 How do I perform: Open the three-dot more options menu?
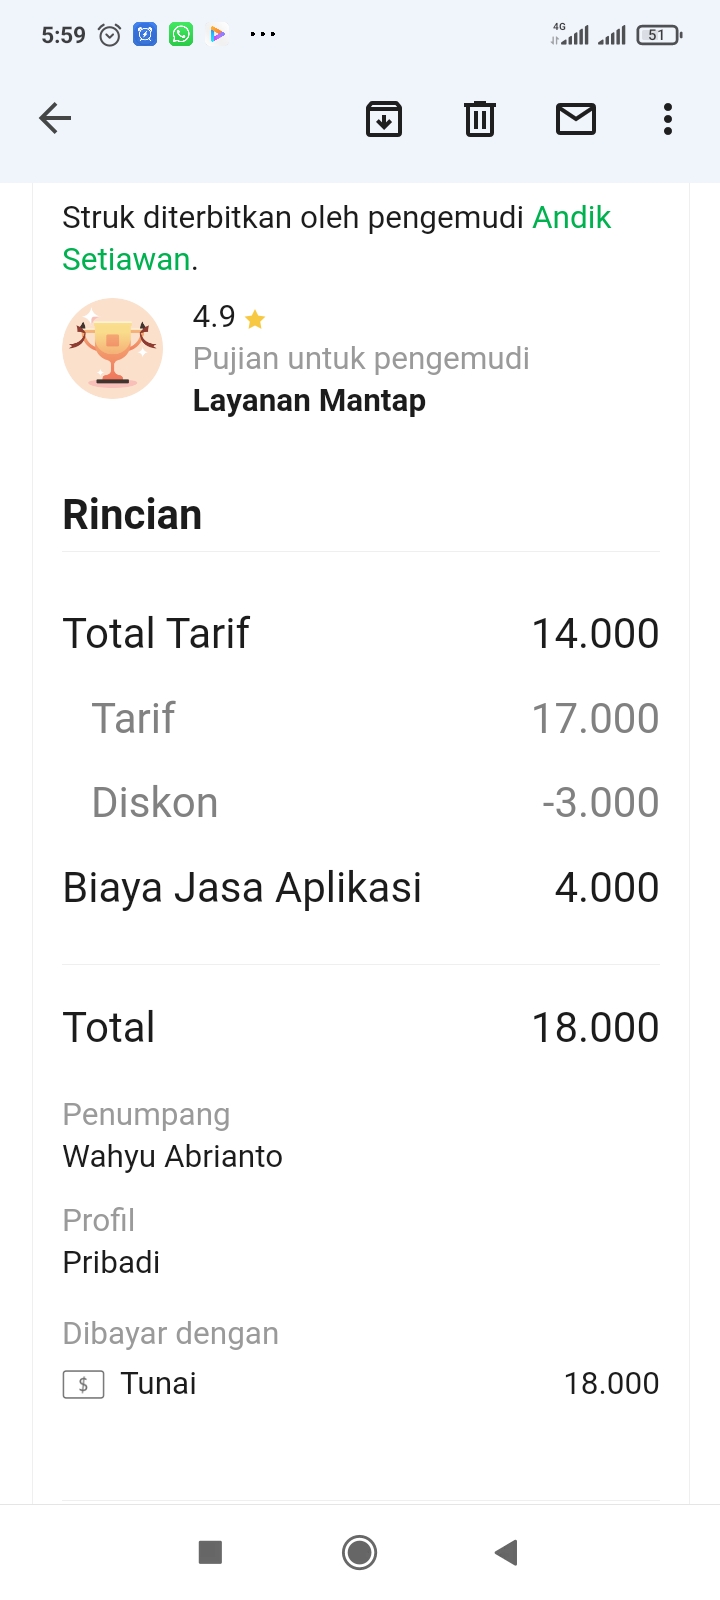668,119
